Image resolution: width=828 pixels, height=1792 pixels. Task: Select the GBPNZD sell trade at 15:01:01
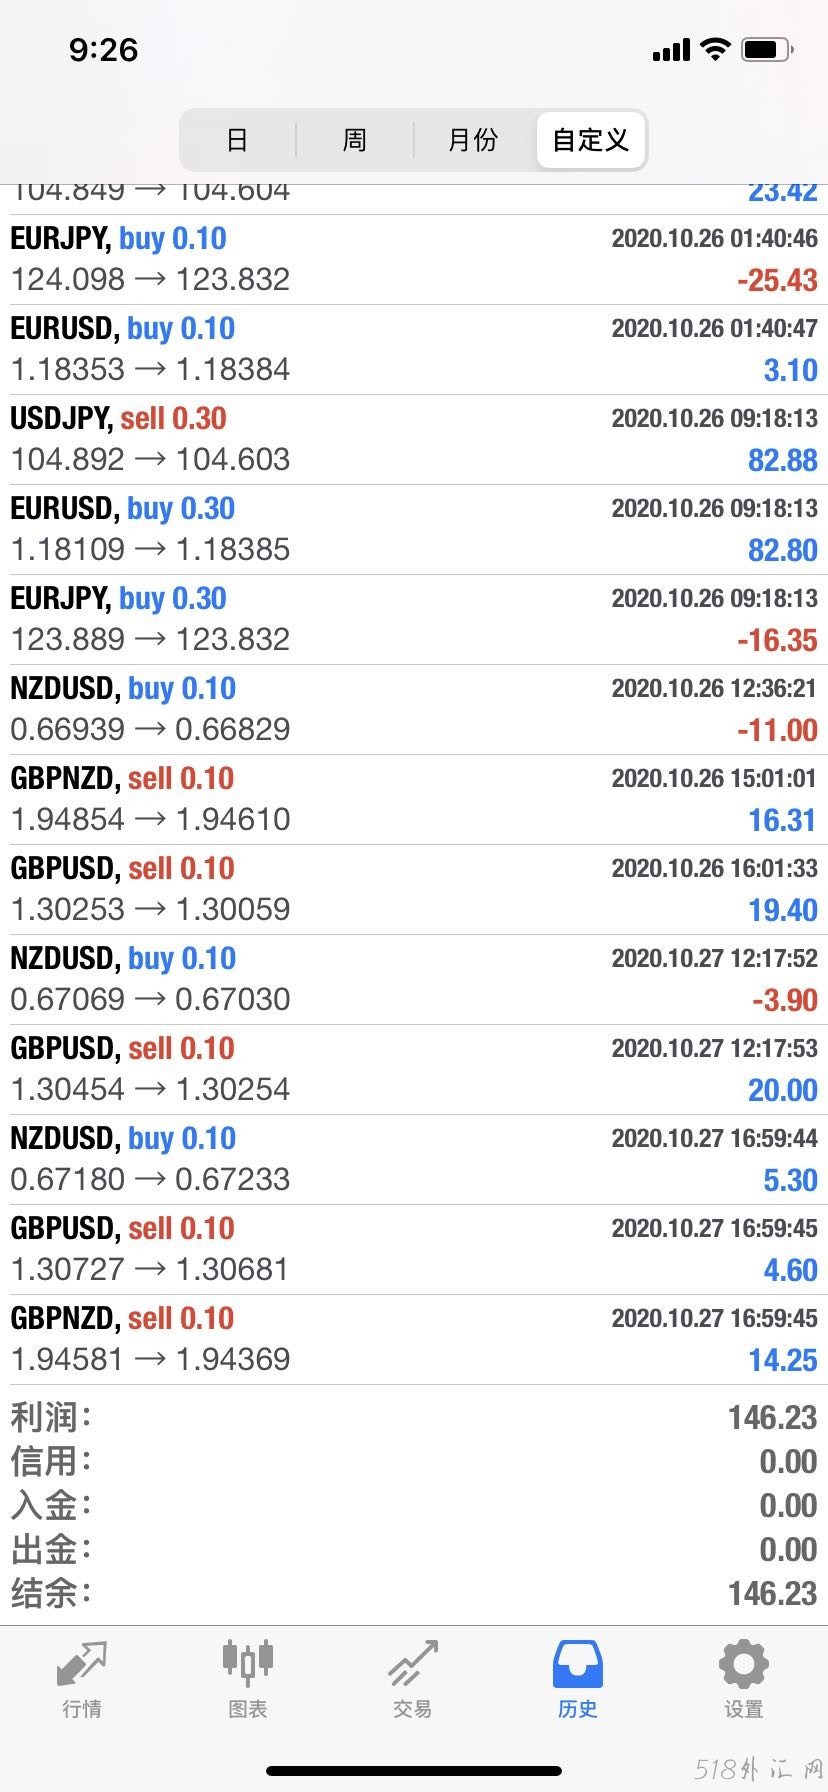click(414, 800)
